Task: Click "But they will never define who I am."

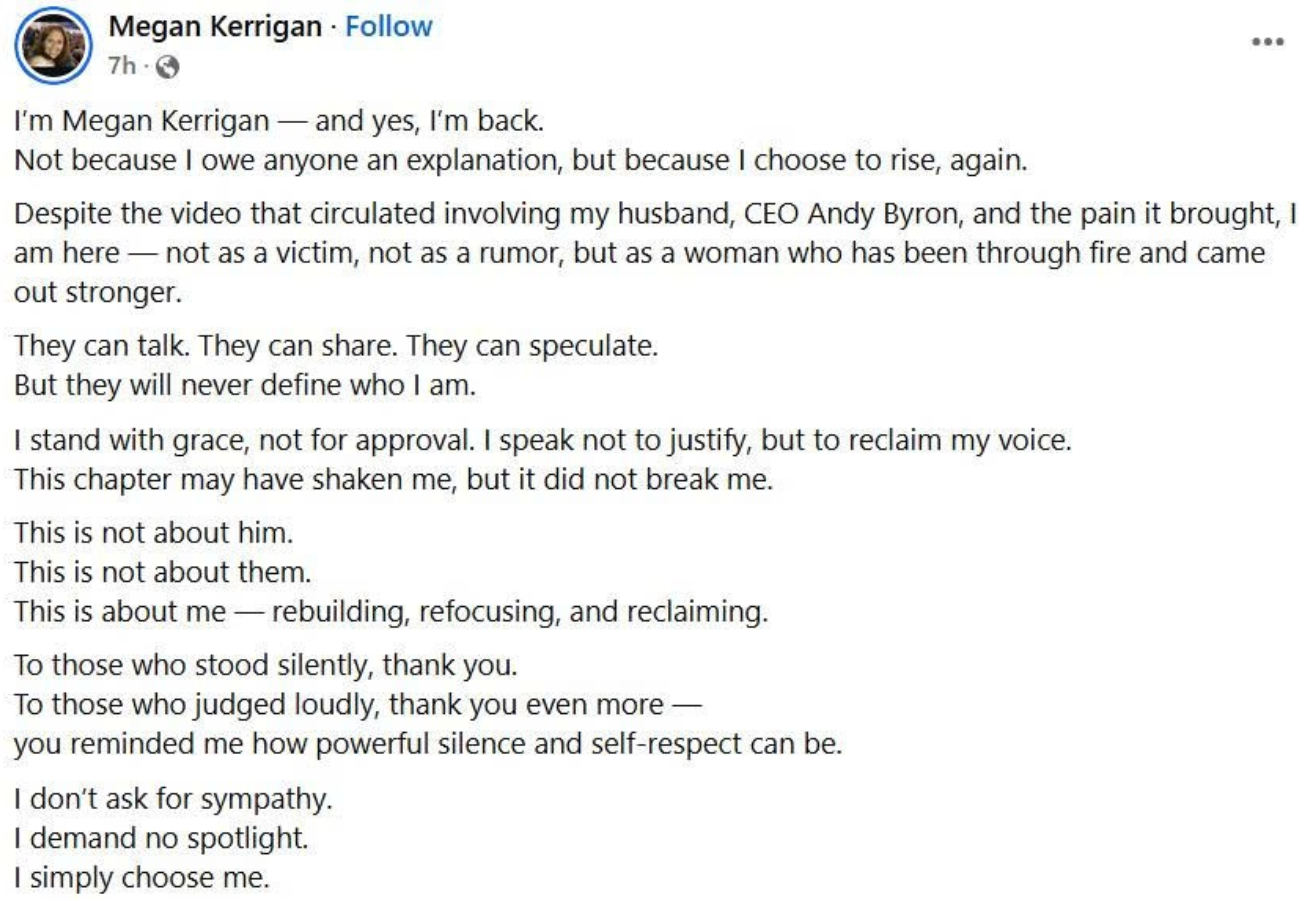Action: 244,385
